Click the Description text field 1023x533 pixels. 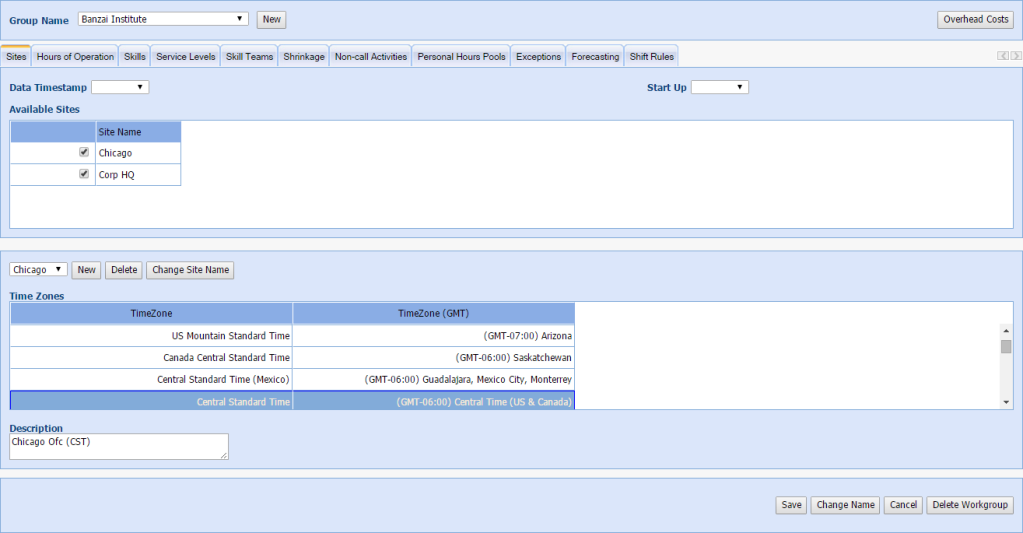118,446
